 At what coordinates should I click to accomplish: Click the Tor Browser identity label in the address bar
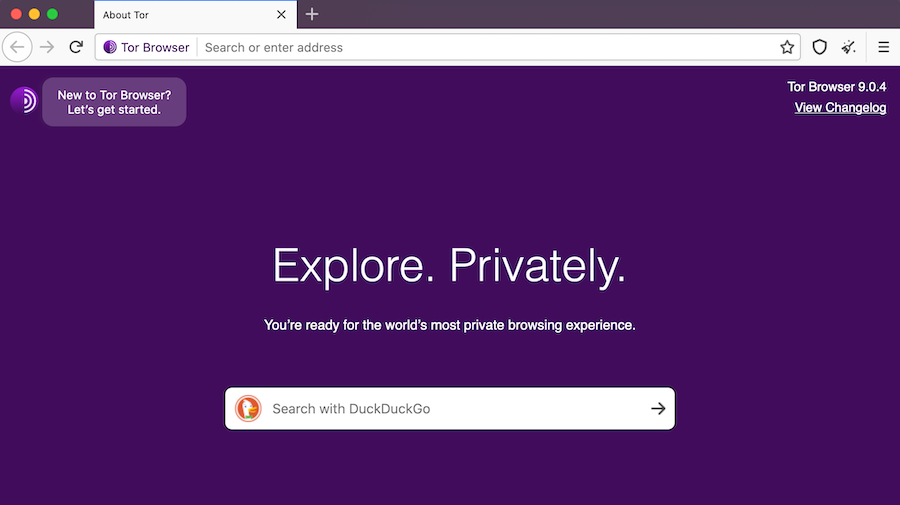pyautogui.click(x=146, y=47)
